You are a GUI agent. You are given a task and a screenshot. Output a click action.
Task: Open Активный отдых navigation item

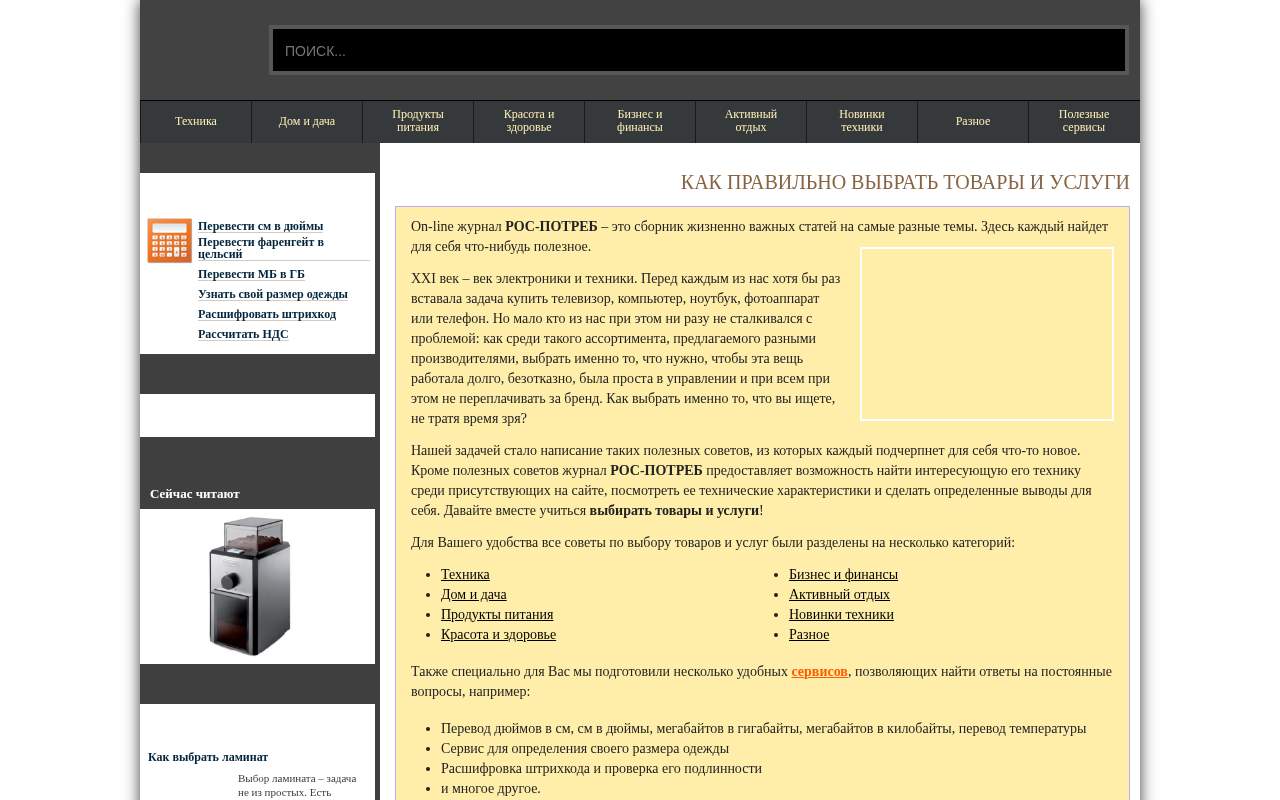point(751,121)
